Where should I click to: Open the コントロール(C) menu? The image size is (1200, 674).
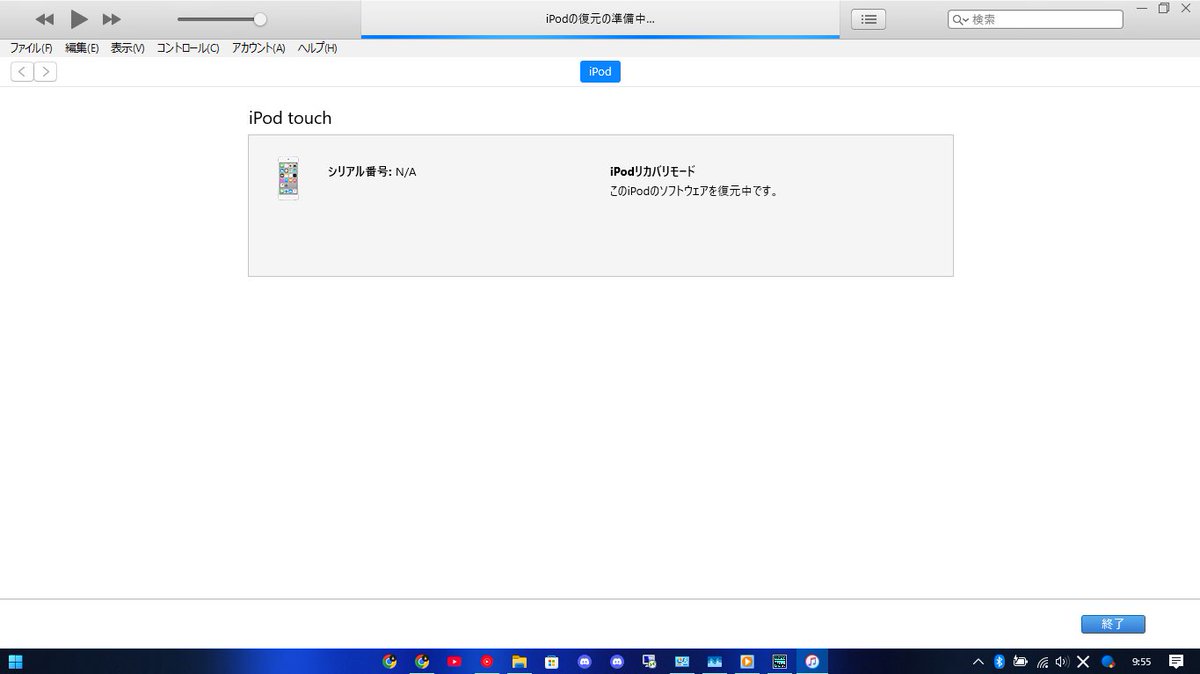pyautogui.click(x=188, y=48)
